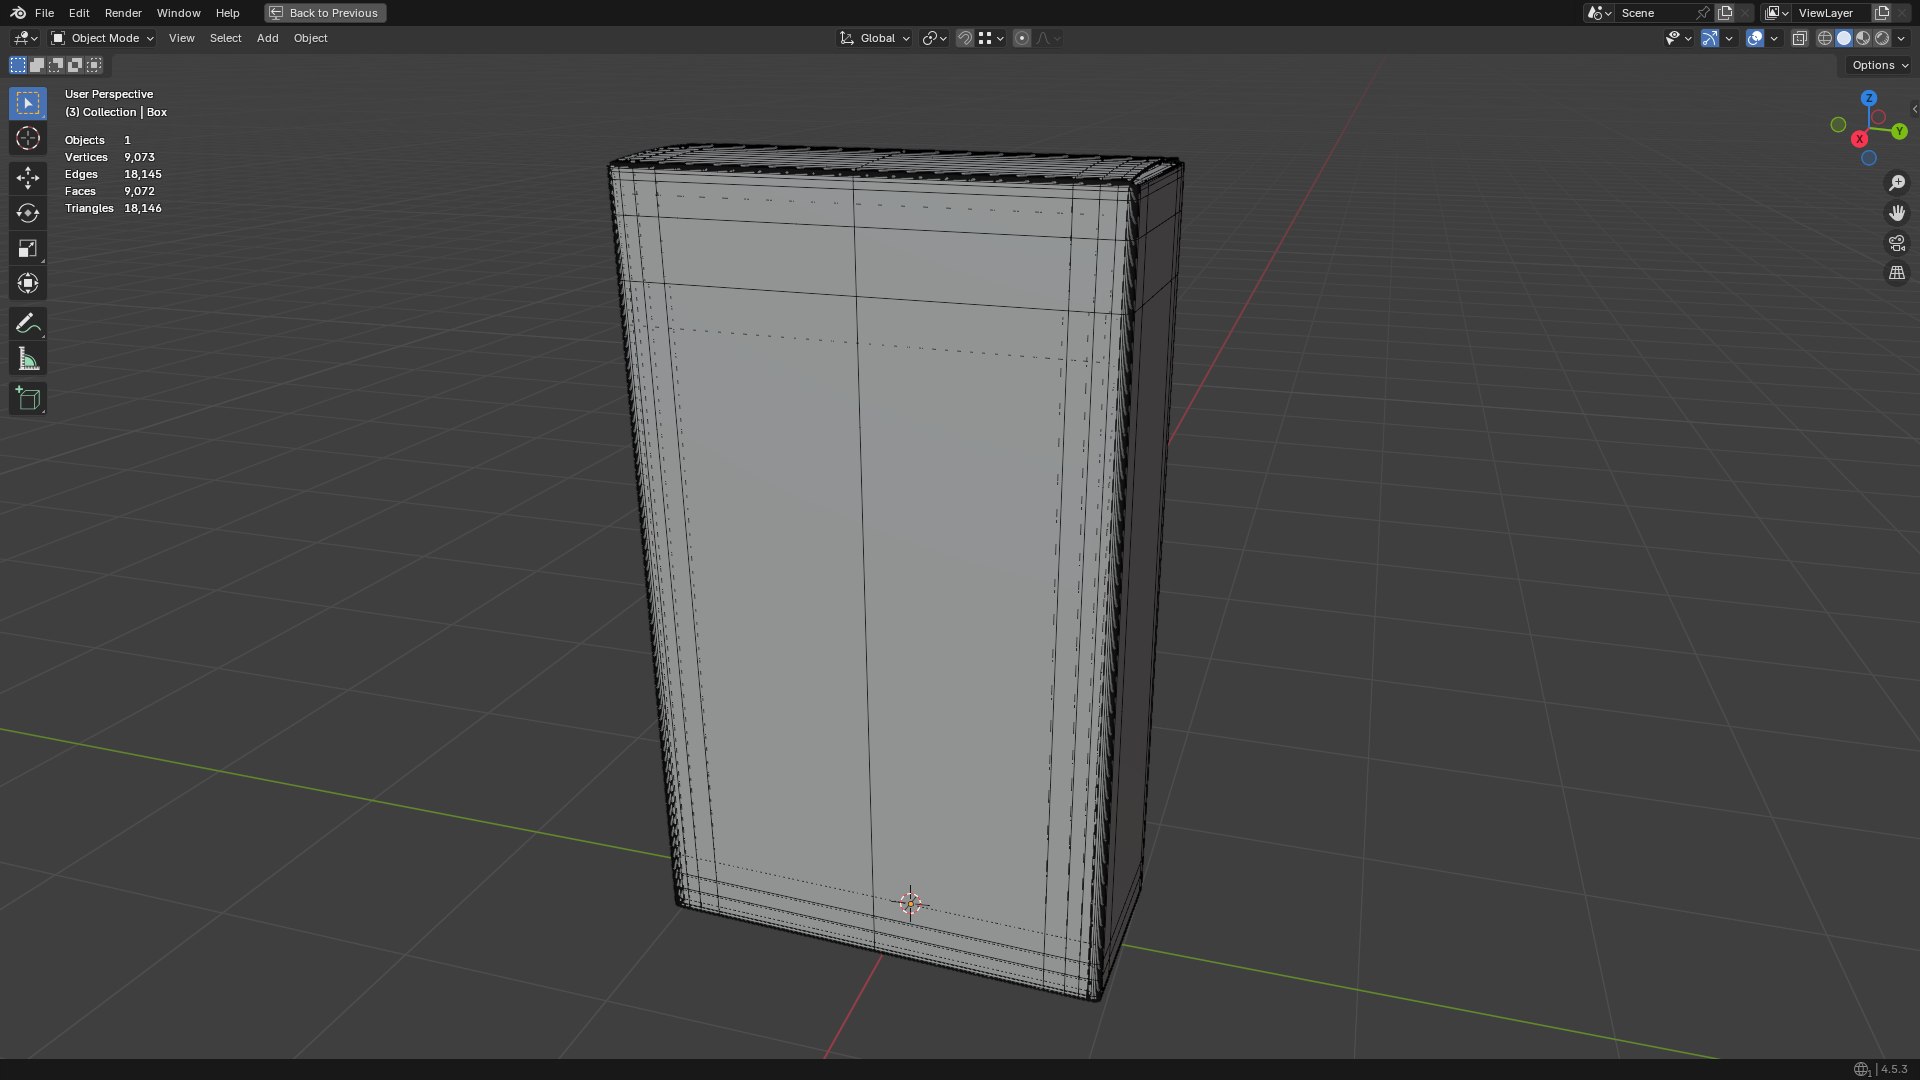Click Back to Previous button

coord(325,13)
